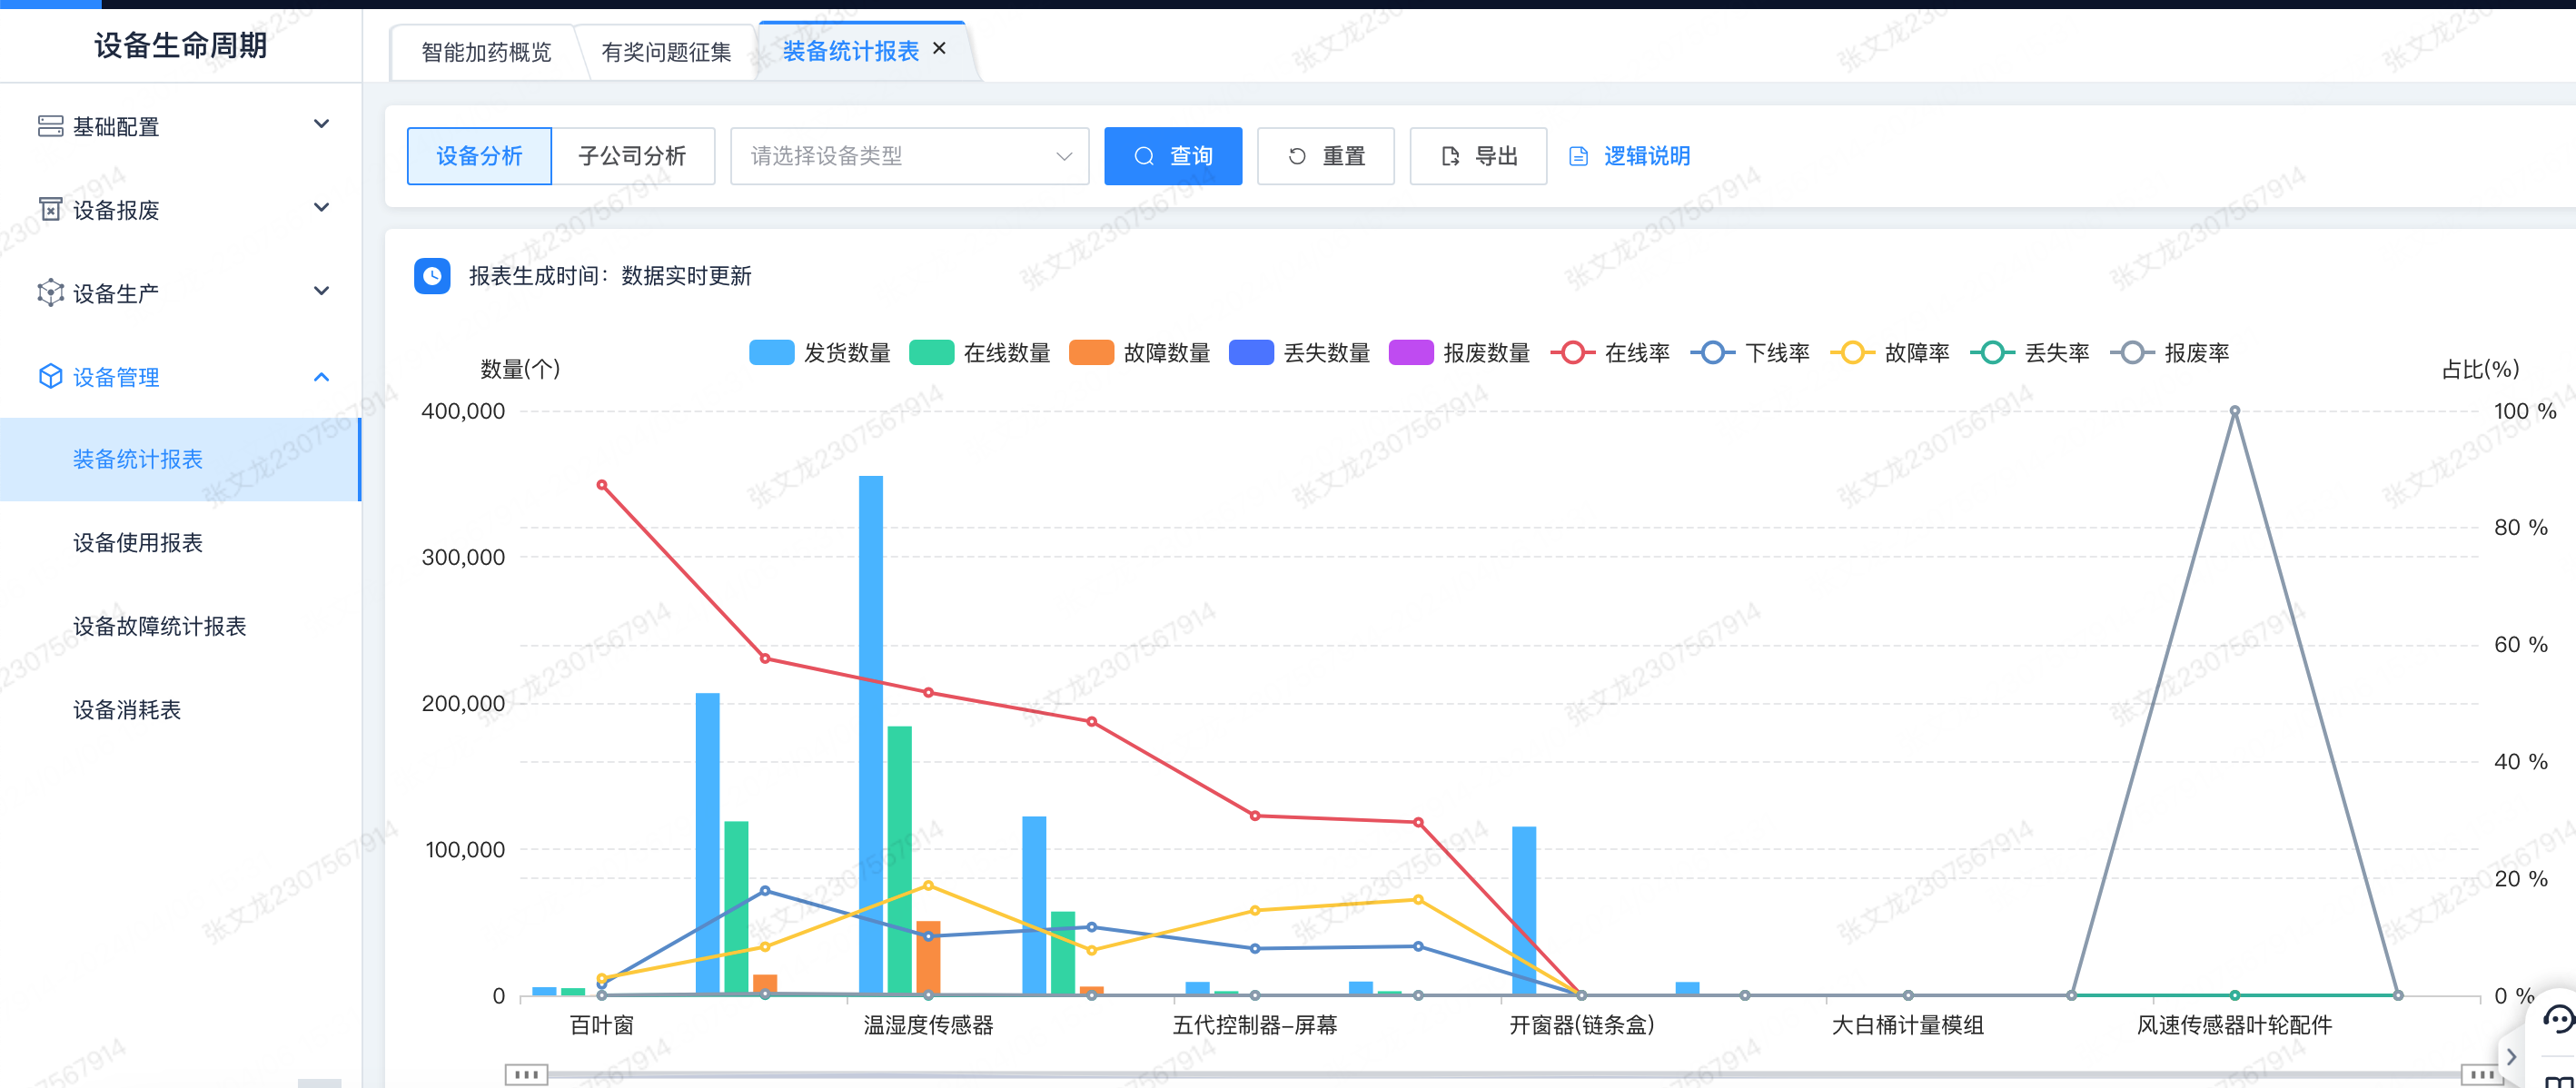Switch to 智能加药概览 tab

coord(486,52)
